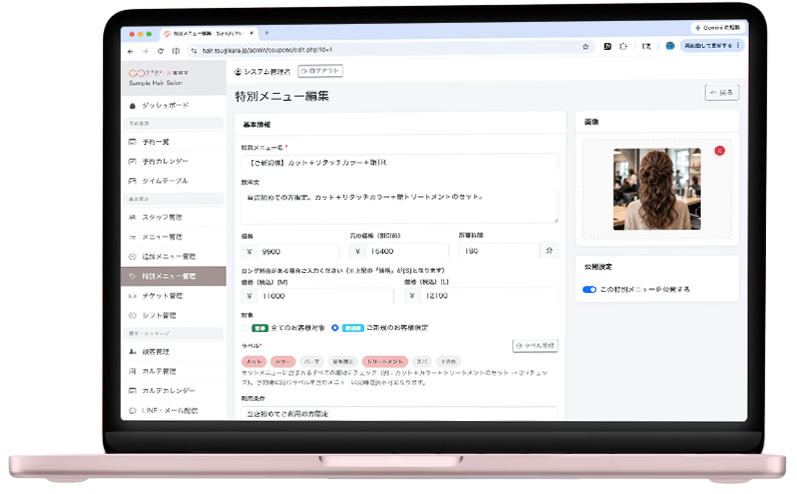Click the ログアウト button
Image resolution: width=797 pixels, height=494 pixels.
tap(320, 71)
